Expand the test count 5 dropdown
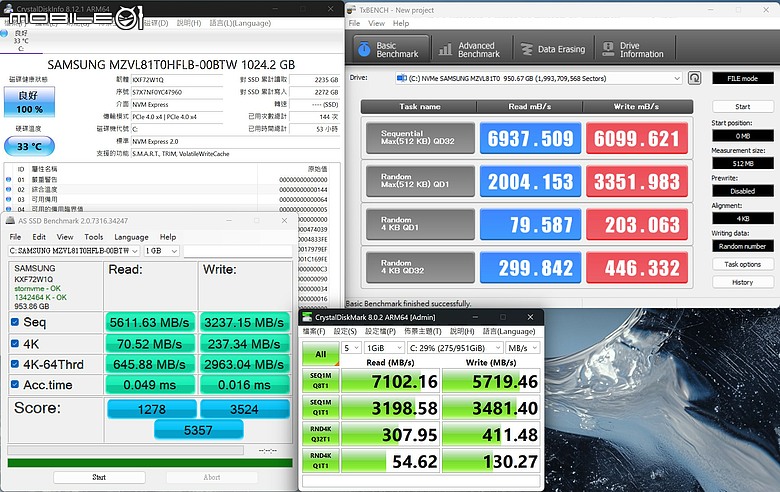The image size is (780, 492). point(351,348)
